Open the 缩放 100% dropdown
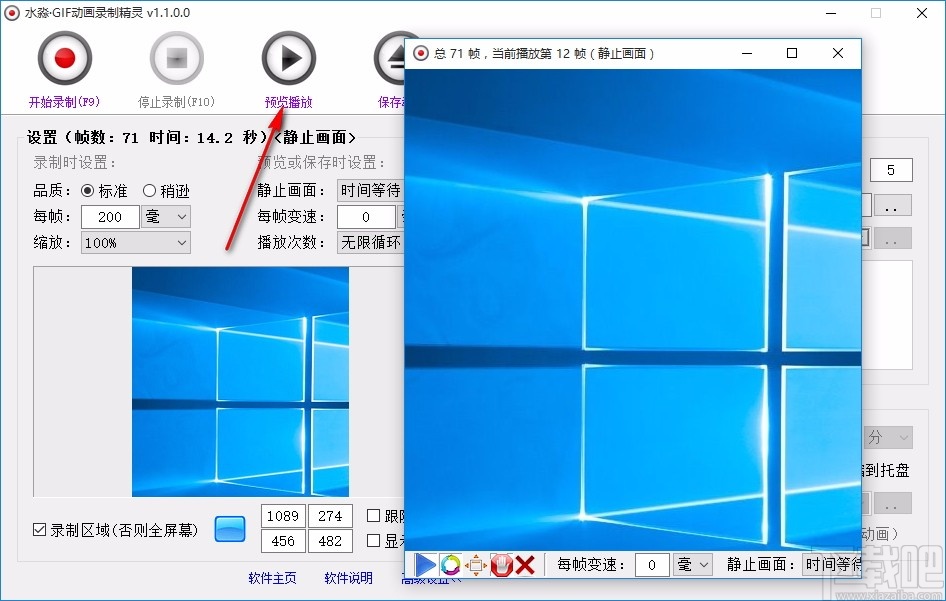946x601 pixels. tap(136, 243)
